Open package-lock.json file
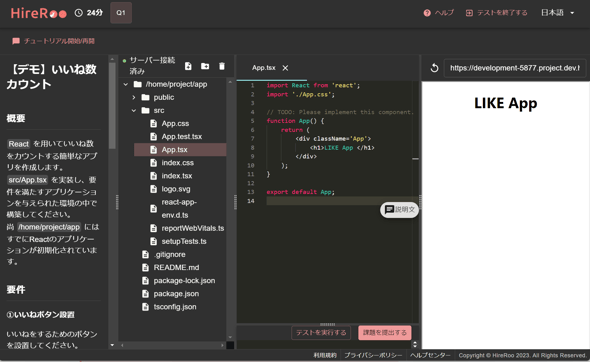Viewport: 590px width, 362px height. click(x=184, y=281)
